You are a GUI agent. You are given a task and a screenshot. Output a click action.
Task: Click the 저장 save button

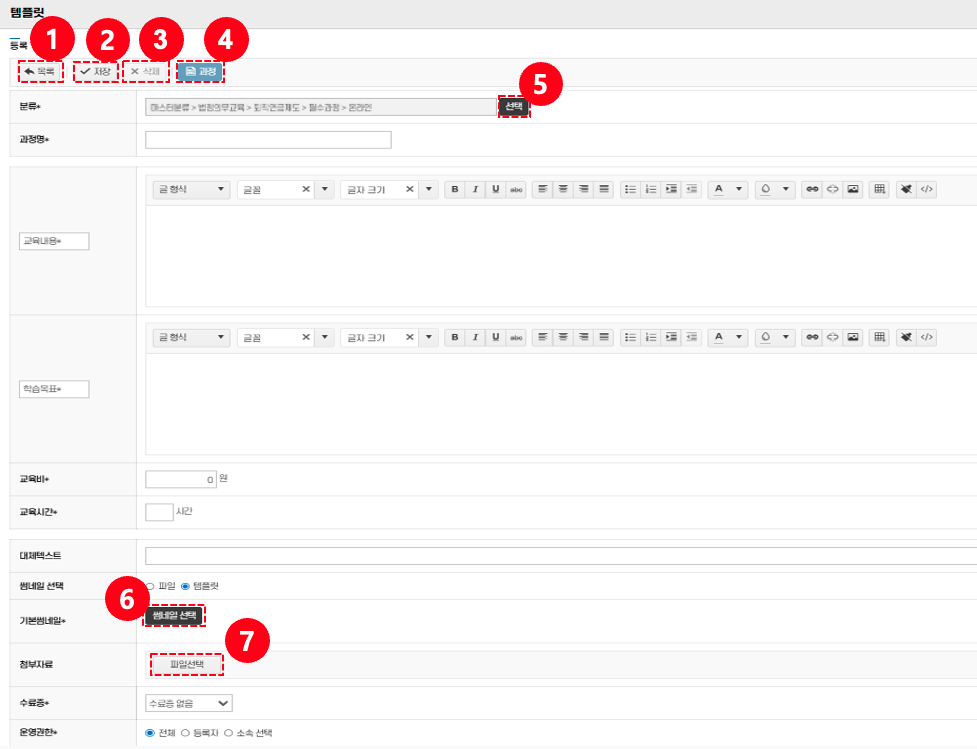click(x=96, y=71)
